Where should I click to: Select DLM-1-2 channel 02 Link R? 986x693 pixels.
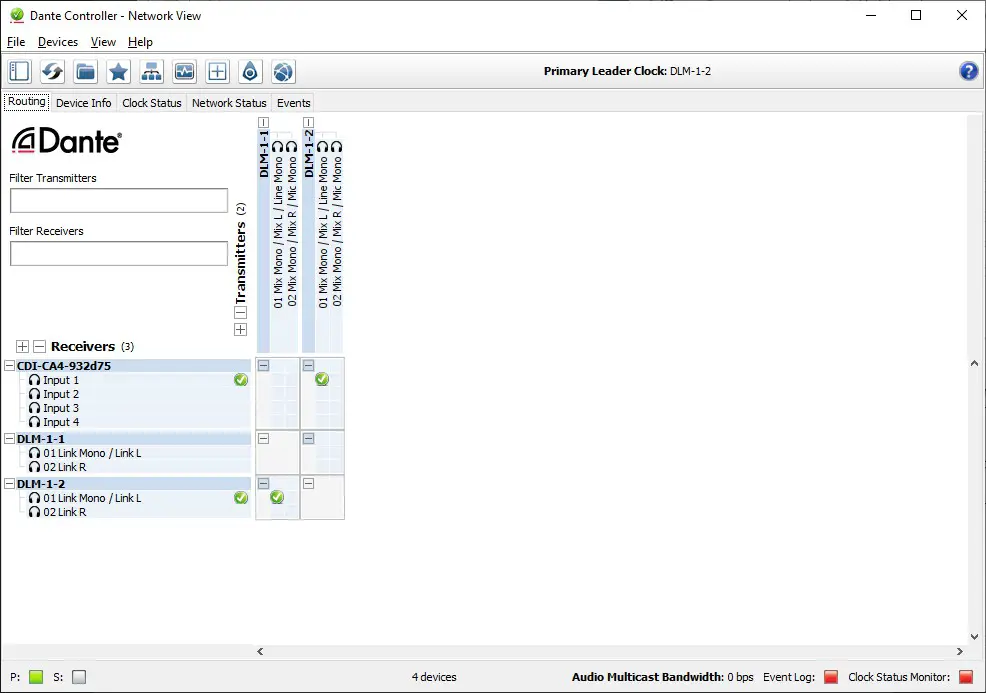pos(65,513)
